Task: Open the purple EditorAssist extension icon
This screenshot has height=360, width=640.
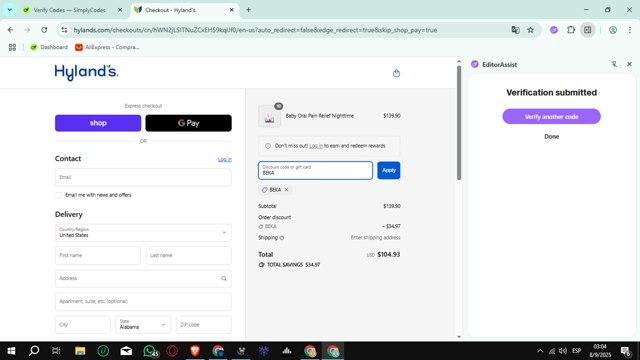Action: (553, 30)
